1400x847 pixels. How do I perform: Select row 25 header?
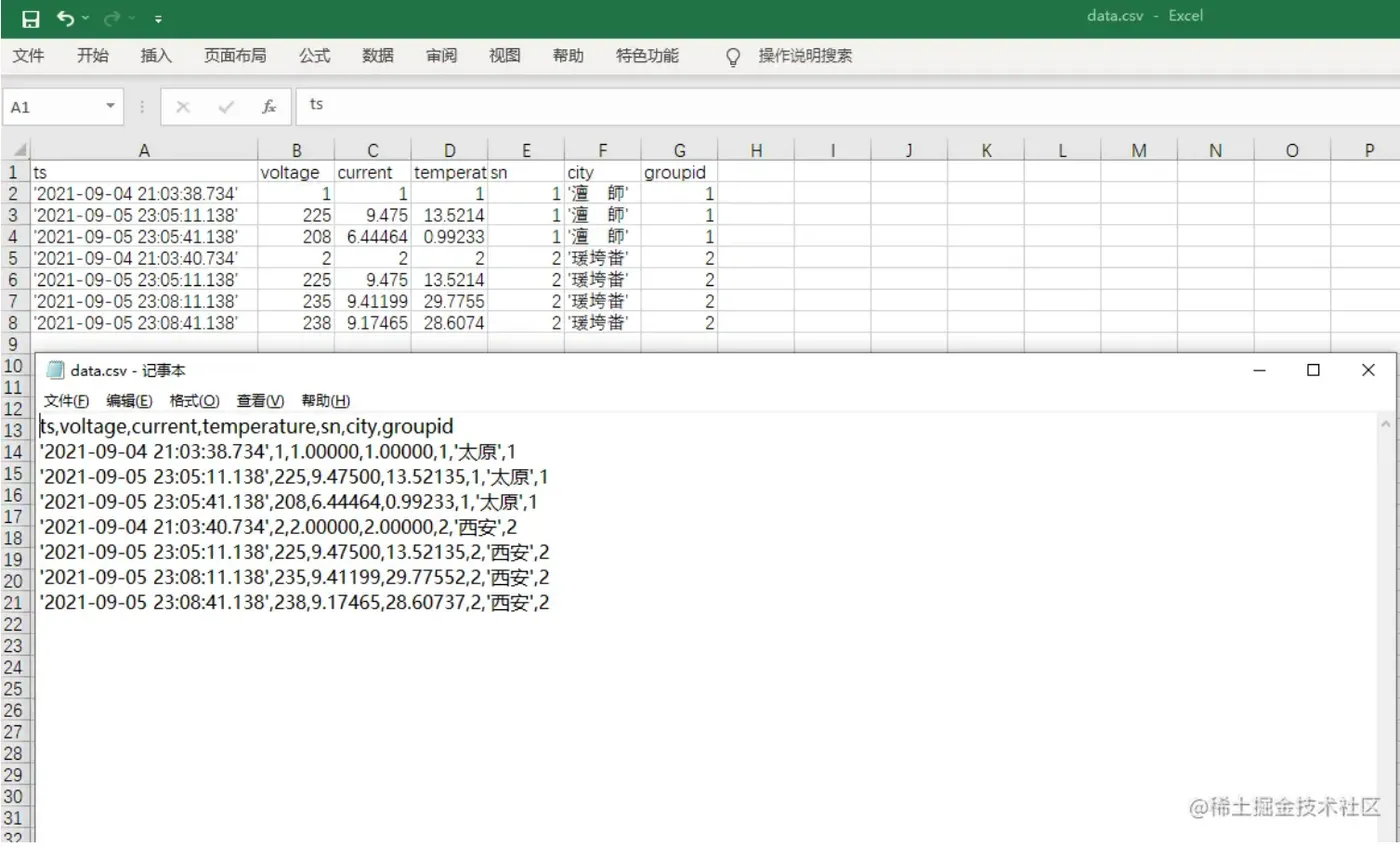15,689
